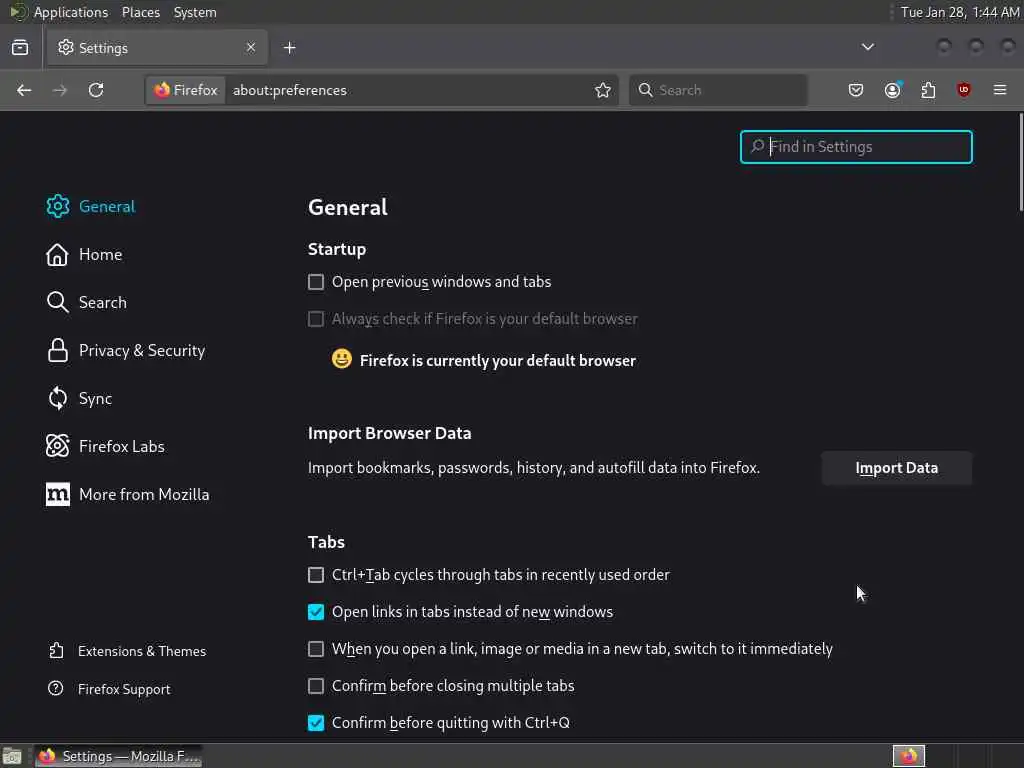The image size is (1024, 768).
Task: Open the Firefox account icon
Action: pyautogui.click(x=892, y=90)
